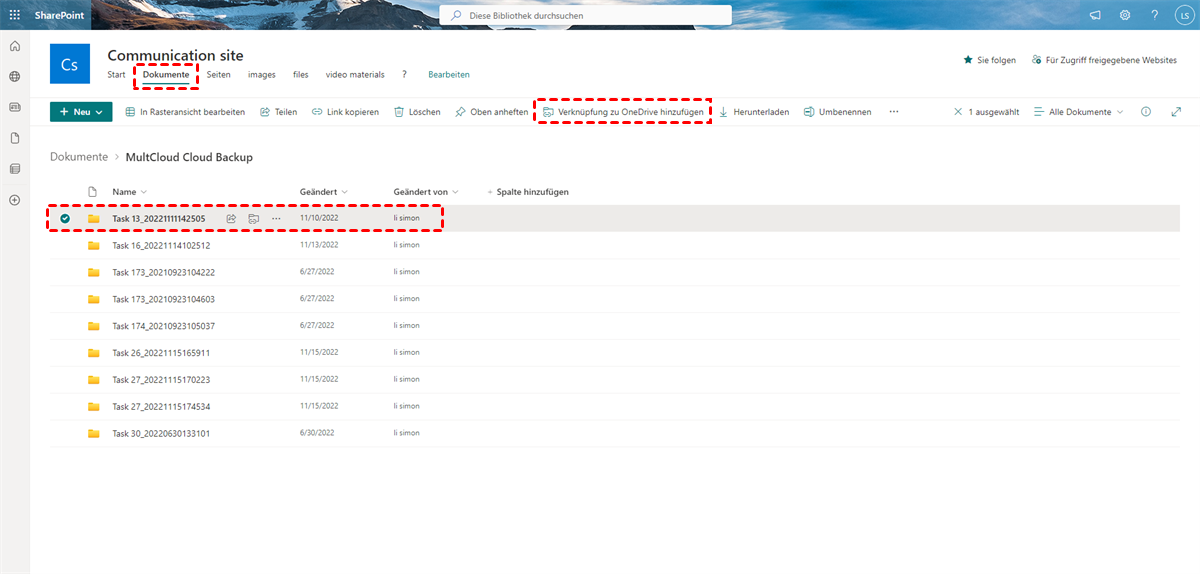Click folder icon of Task 16_20221114102512
The image size is (1200, 574).
pos(93,245)
